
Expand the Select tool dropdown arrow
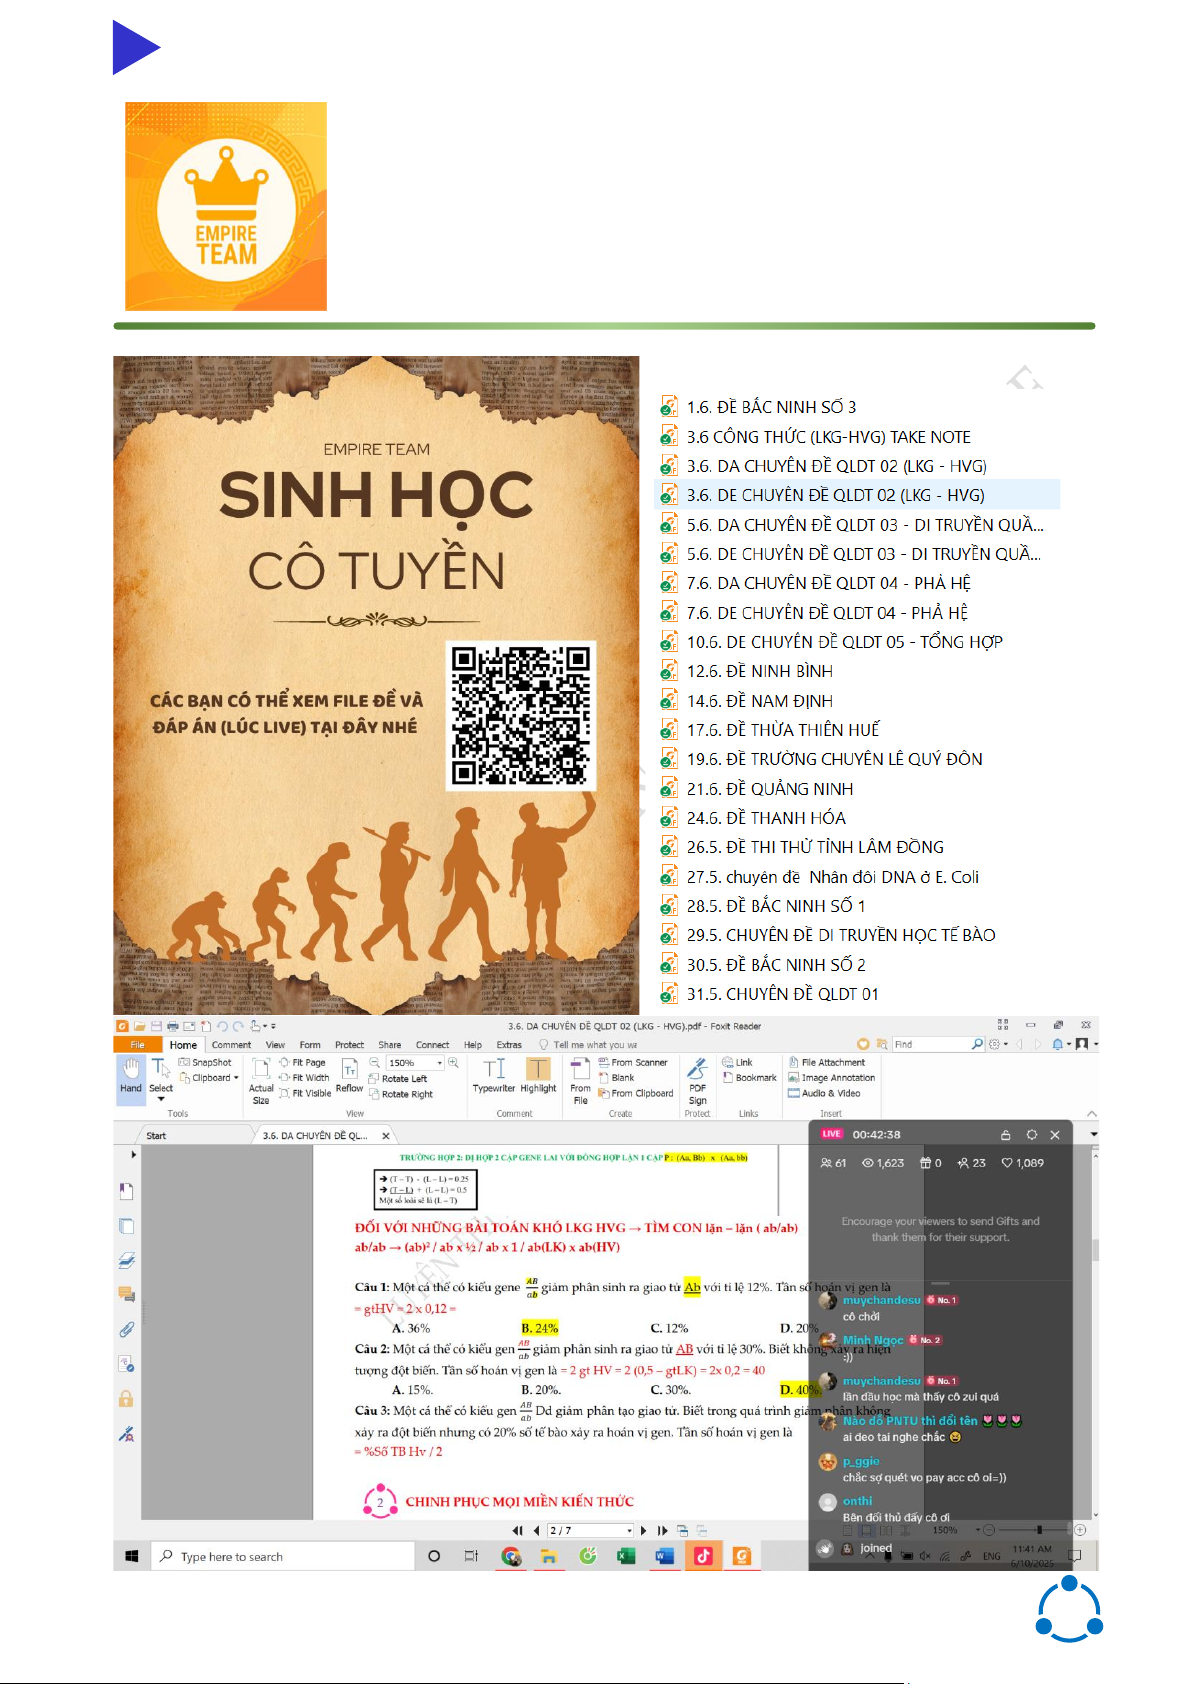pos(161,1100)
